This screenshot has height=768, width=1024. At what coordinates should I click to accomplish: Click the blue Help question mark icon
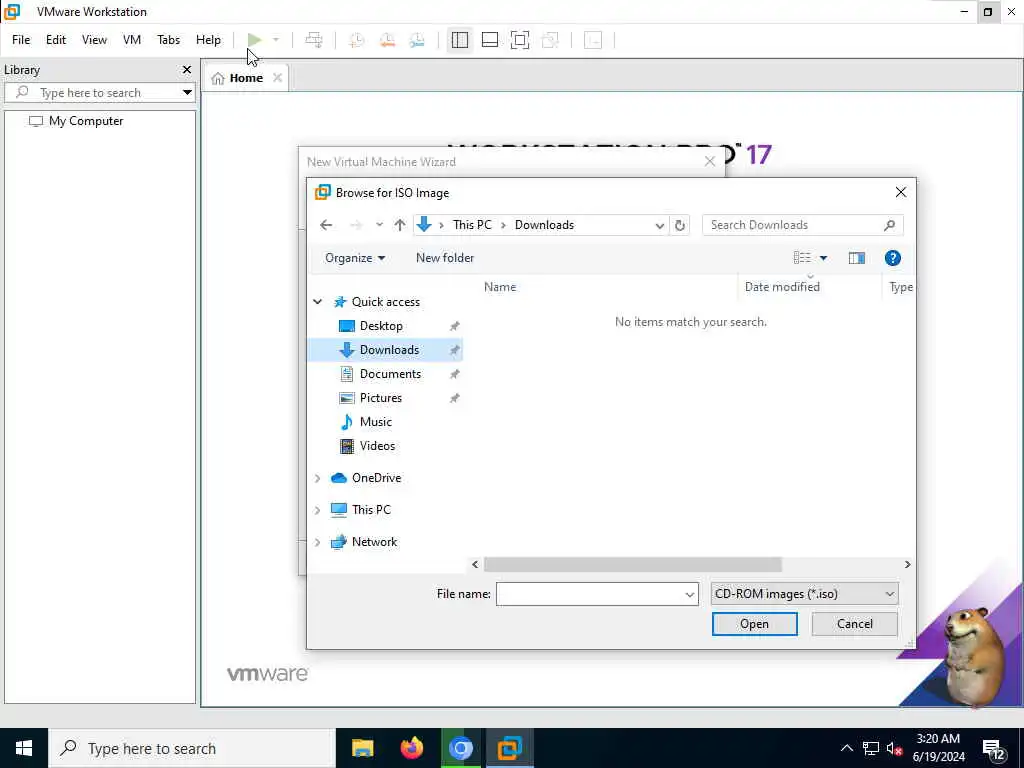pyautogui.click(x=893, y=258)
